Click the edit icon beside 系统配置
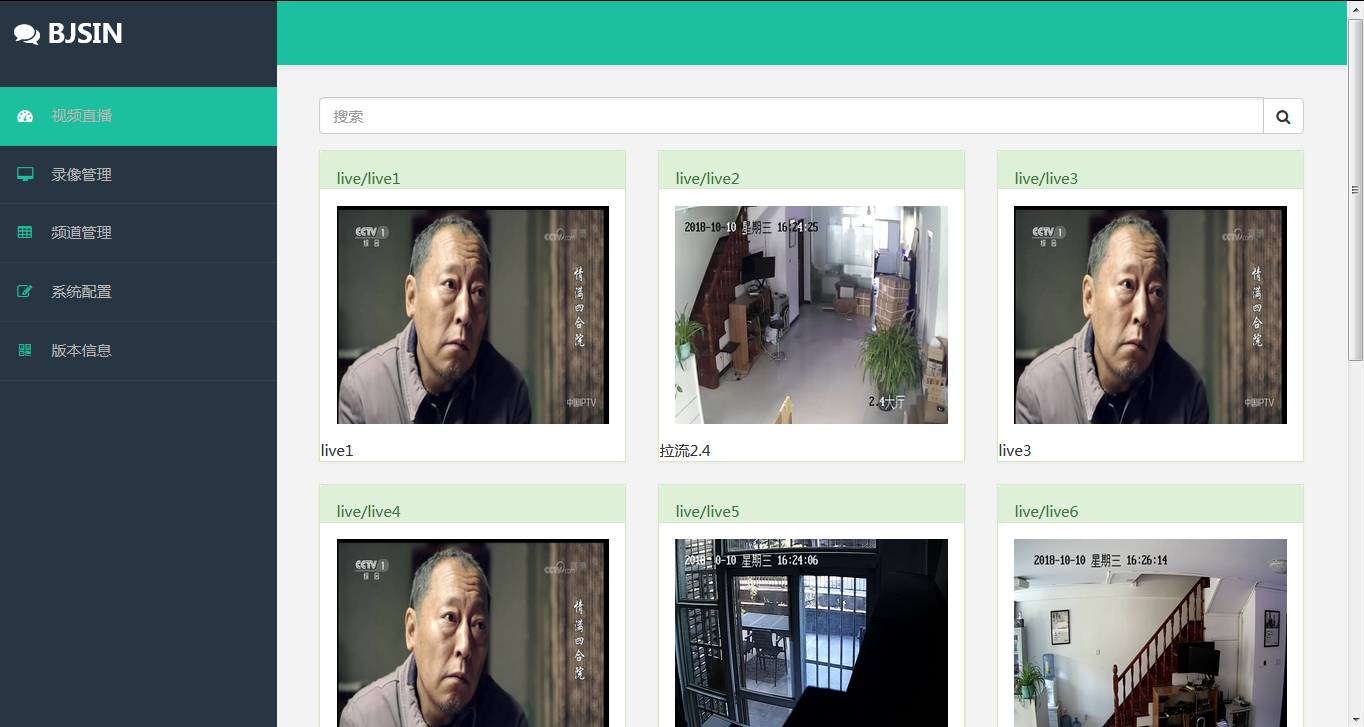This screenshot has width=1364, height=727. tap(25, 292)
